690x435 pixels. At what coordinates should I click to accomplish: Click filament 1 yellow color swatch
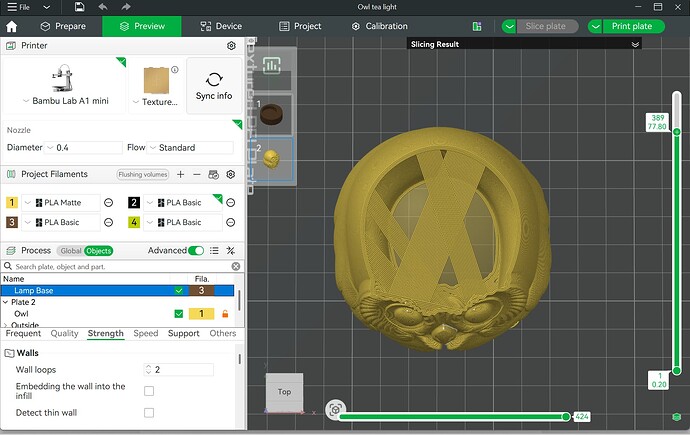(x=12, y=203)
